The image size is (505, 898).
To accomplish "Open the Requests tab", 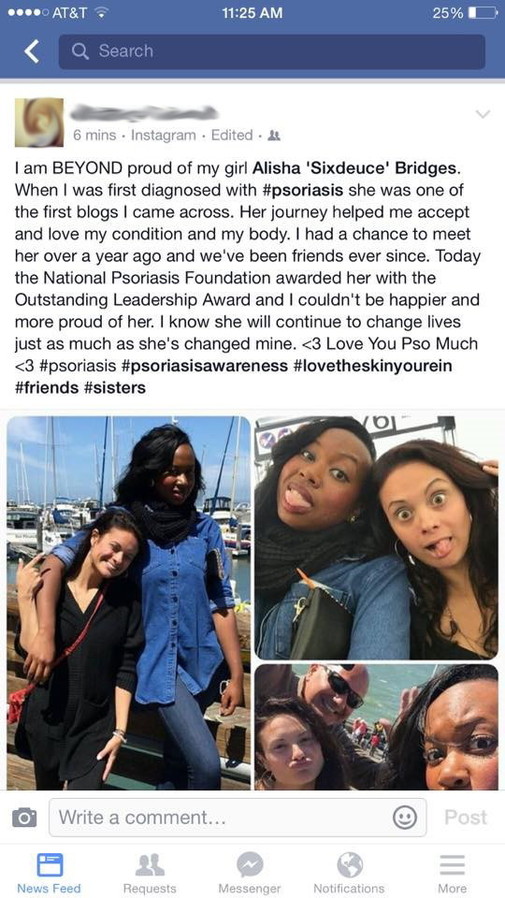I will click(149, 873).
